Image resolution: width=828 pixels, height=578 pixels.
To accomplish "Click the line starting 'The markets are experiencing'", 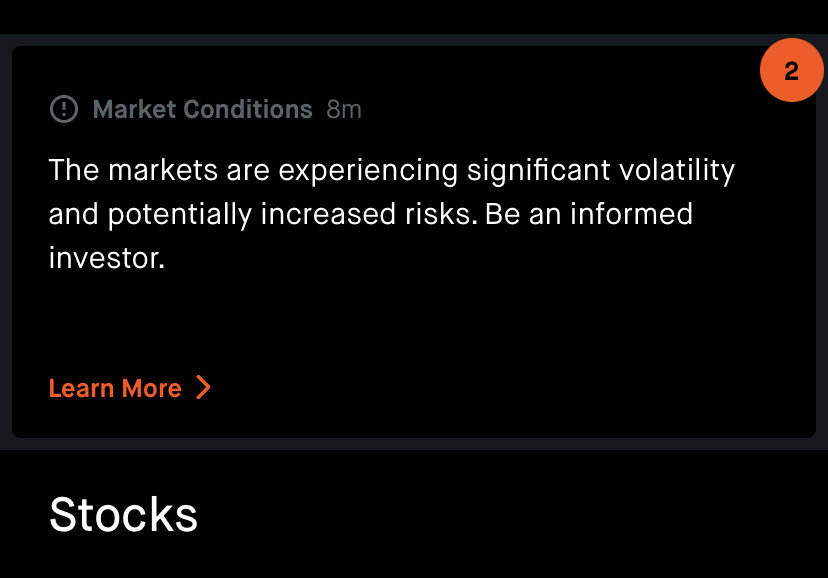I will [391, 170].
